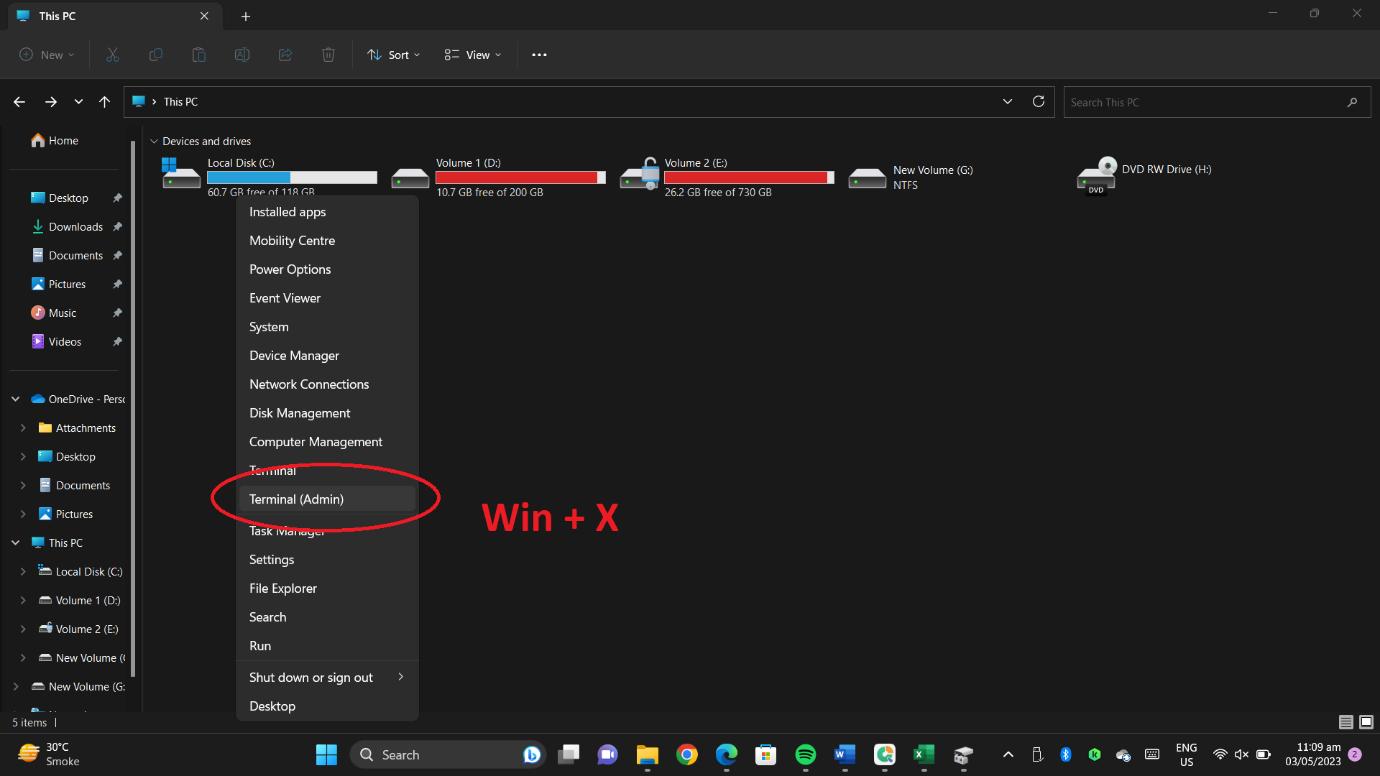Cut the selected item using toolbar scissors icon
1380x776 pixels.
112,55
